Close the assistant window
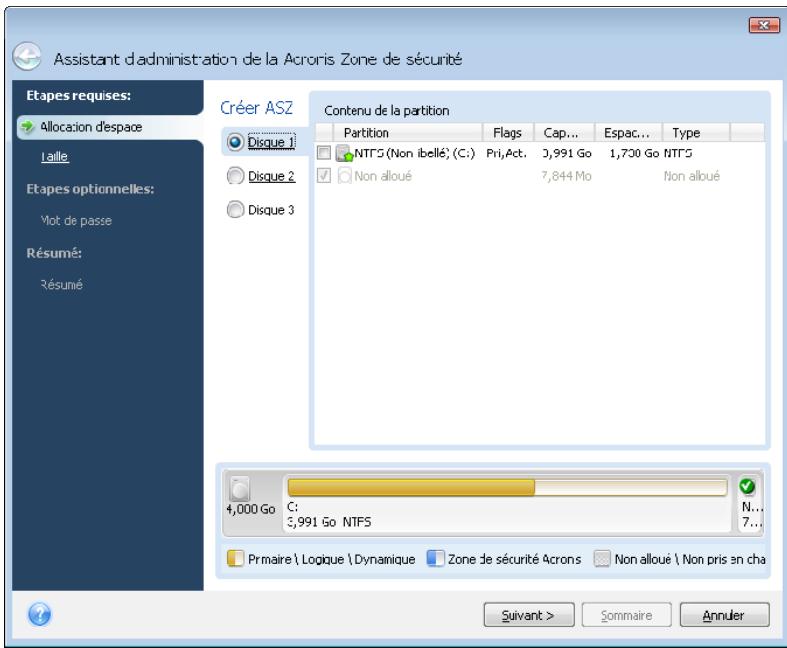The image size is (787, 648). click(764, 25)
